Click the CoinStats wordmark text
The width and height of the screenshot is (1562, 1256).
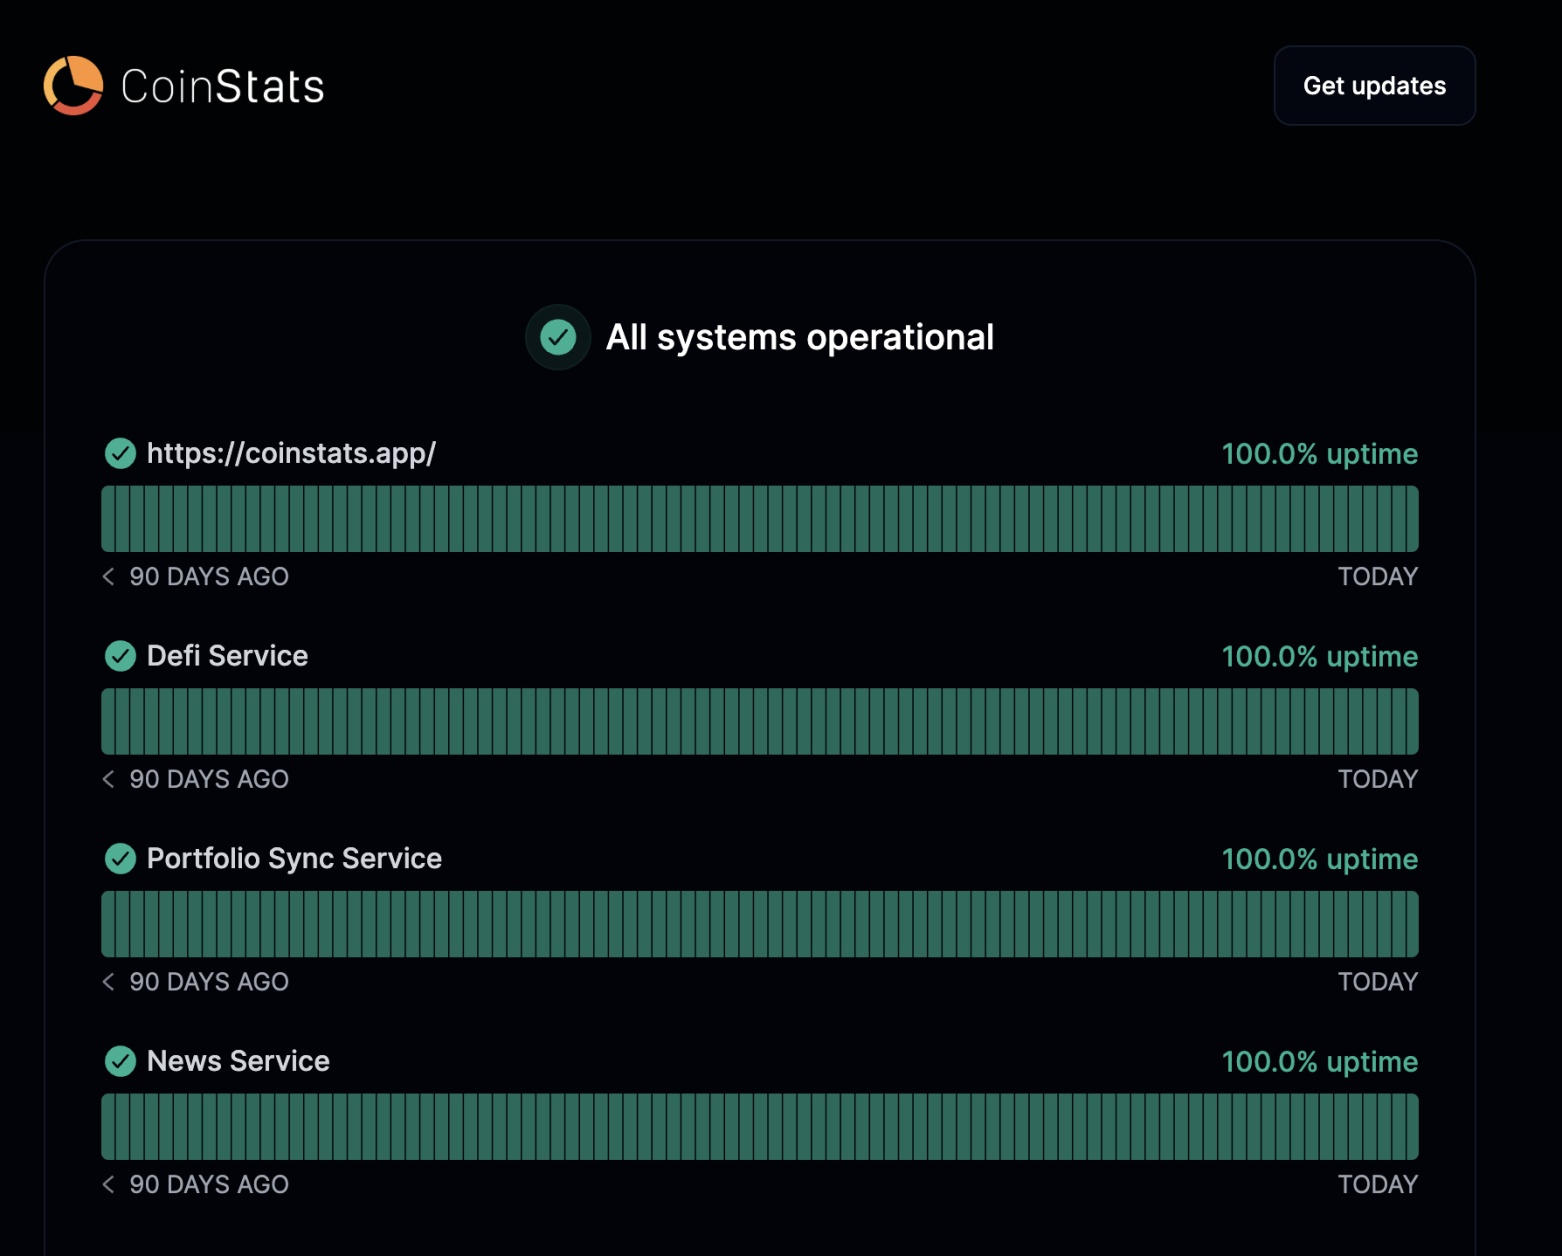[222, 86]
